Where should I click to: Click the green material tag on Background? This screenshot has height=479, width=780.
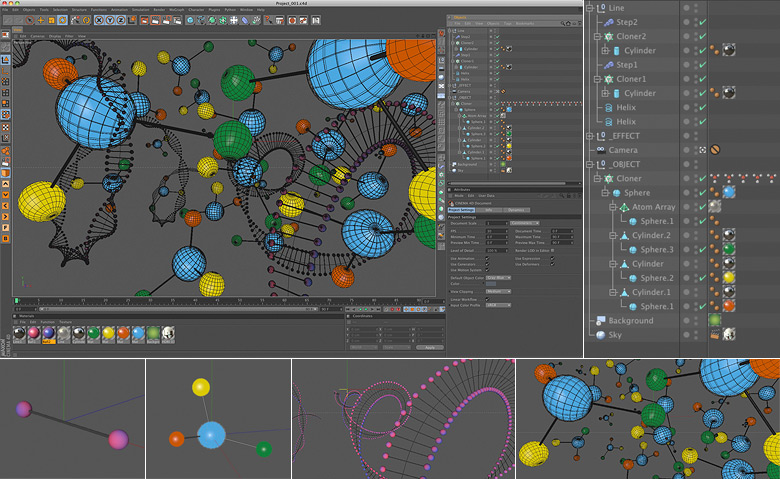click(715, 321)
